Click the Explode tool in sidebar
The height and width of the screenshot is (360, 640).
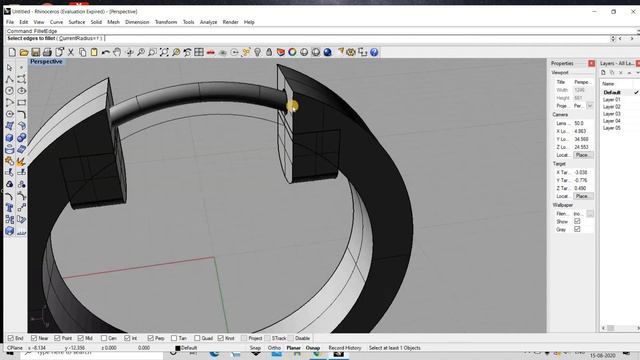[21, 161]
